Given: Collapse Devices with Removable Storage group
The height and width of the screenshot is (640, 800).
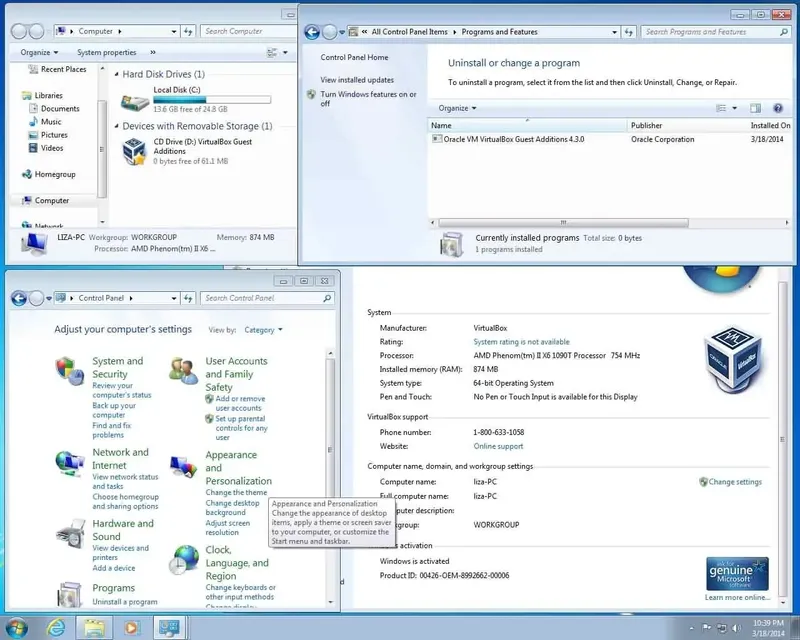Looking at the screenshot, I should (117, 126).
